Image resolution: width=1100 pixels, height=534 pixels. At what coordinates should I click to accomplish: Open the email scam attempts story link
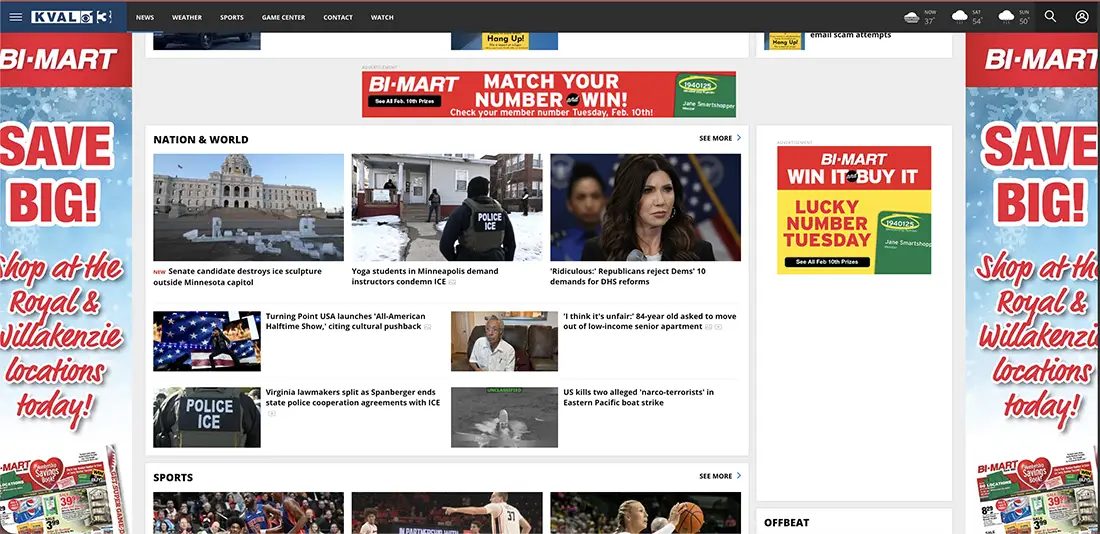pyautogui.click(x=850, y=34)
